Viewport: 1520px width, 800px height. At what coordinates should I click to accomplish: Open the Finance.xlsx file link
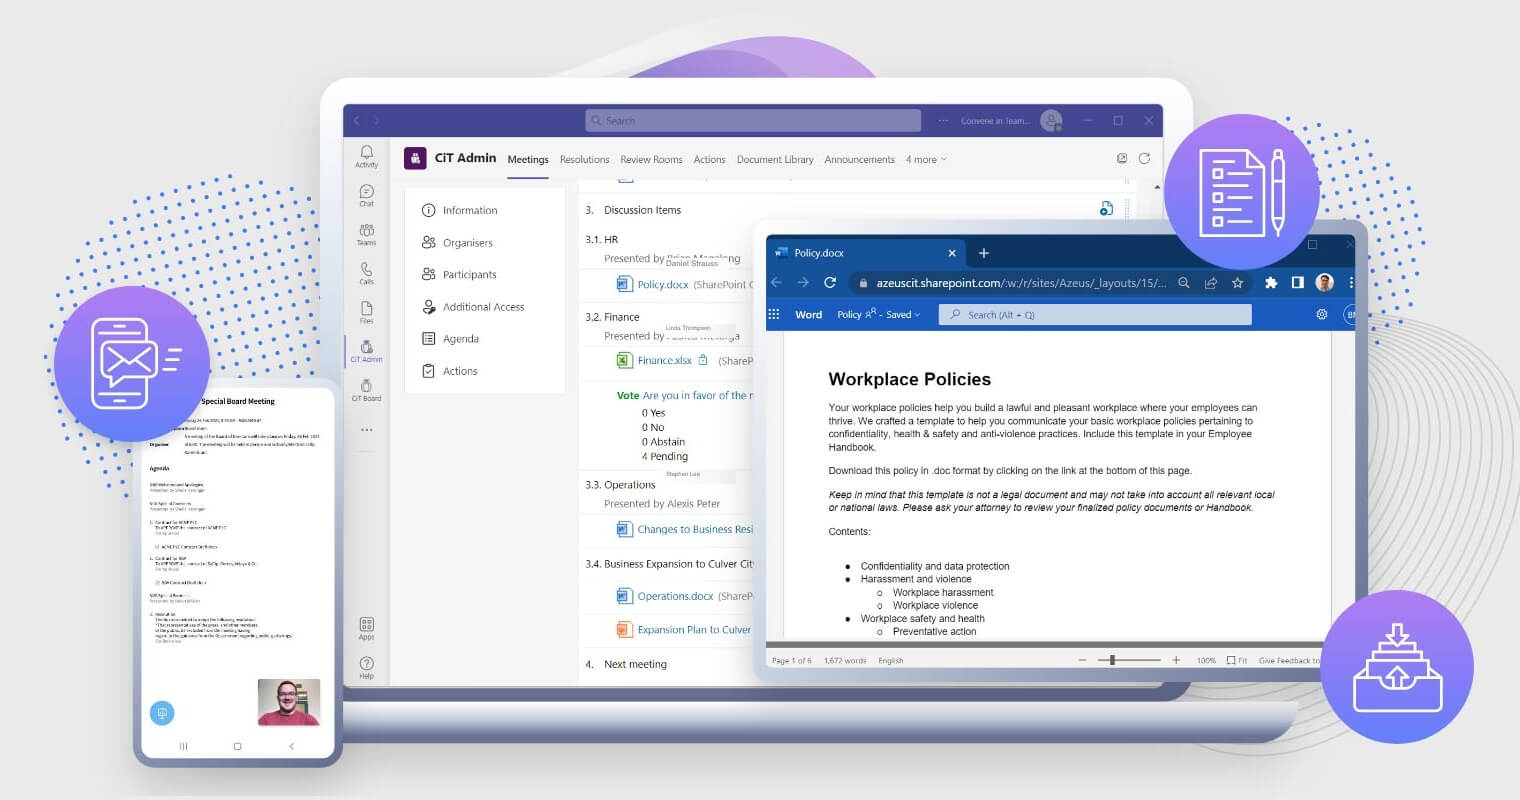[x=664, y=361]
